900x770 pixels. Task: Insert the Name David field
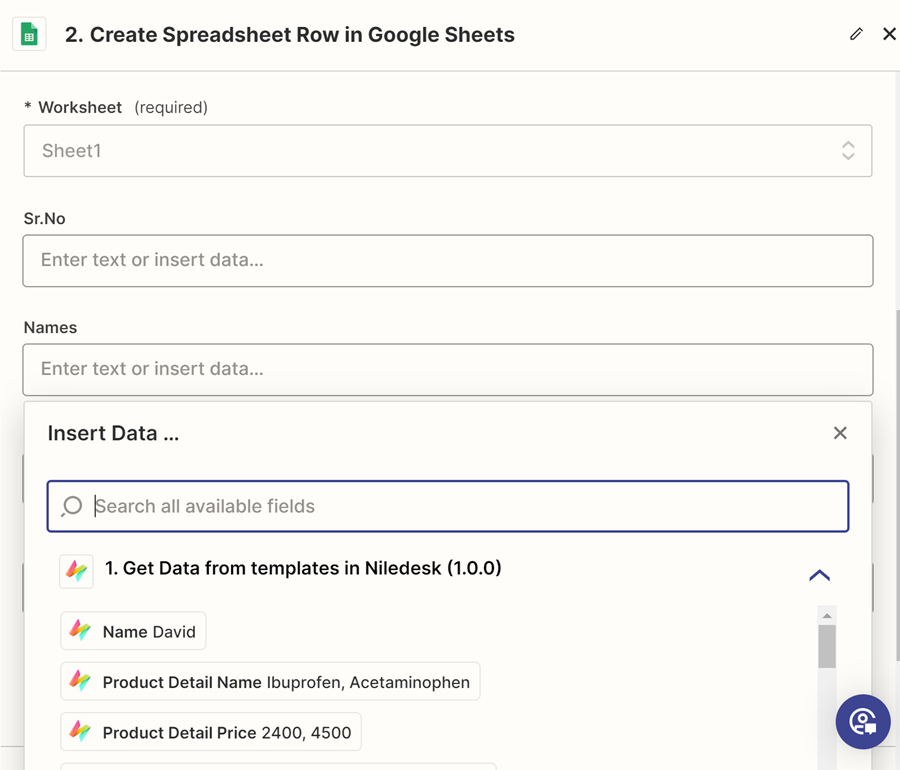click(x=132, y=630)
